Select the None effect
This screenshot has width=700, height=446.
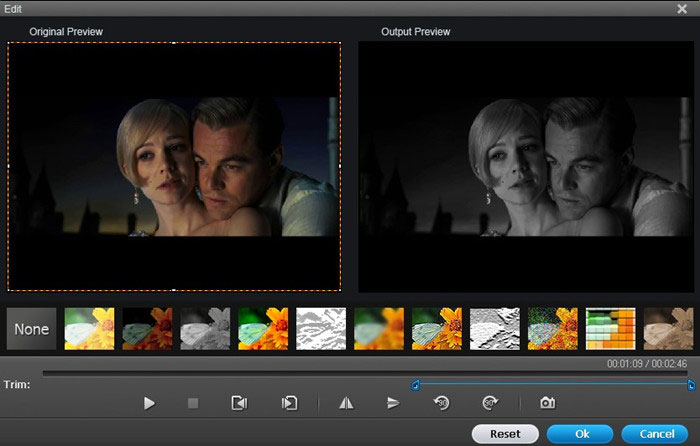(32, 329)
